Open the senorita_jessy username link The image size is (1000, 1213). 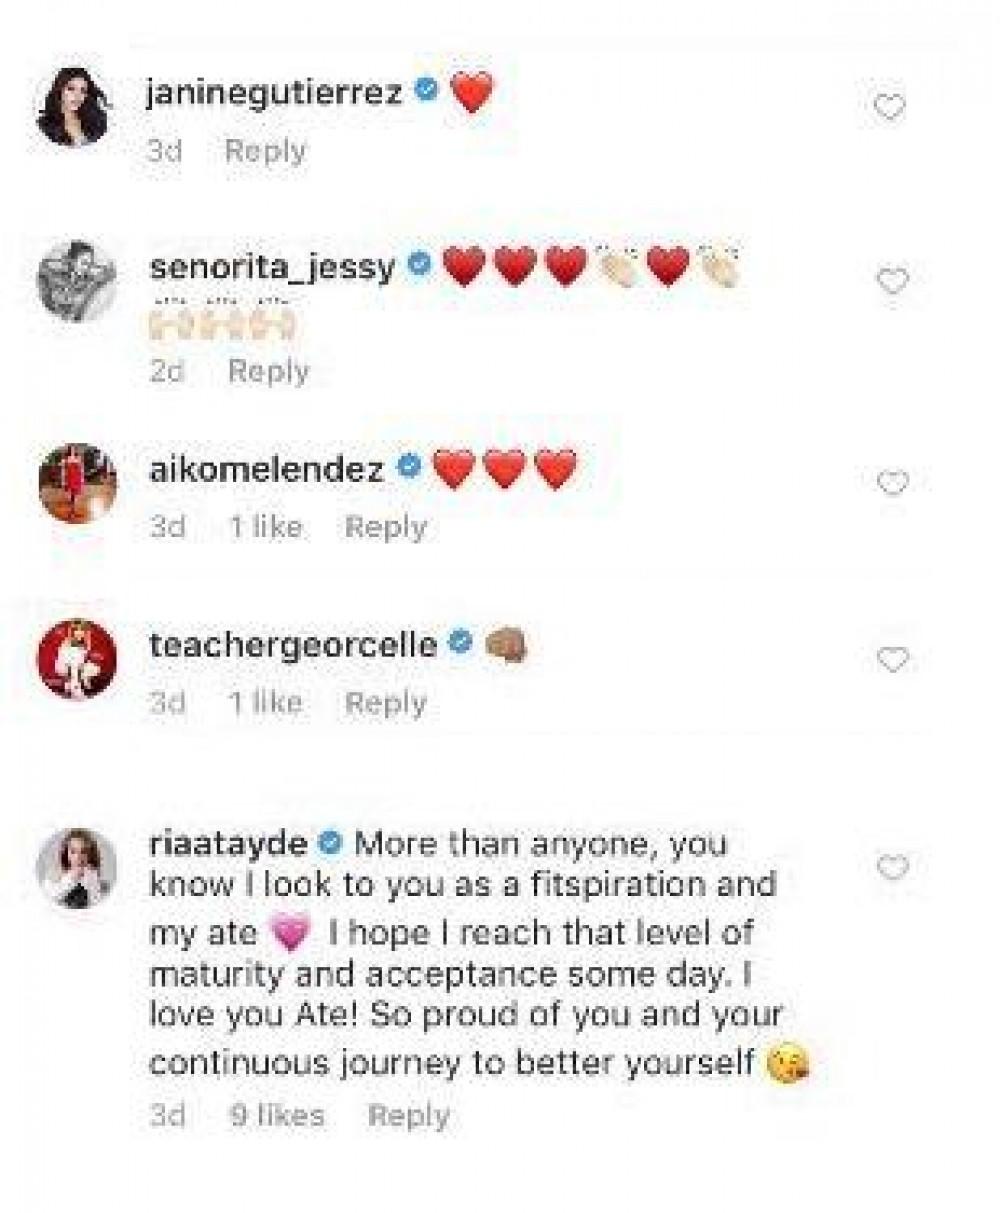(272, 268)
